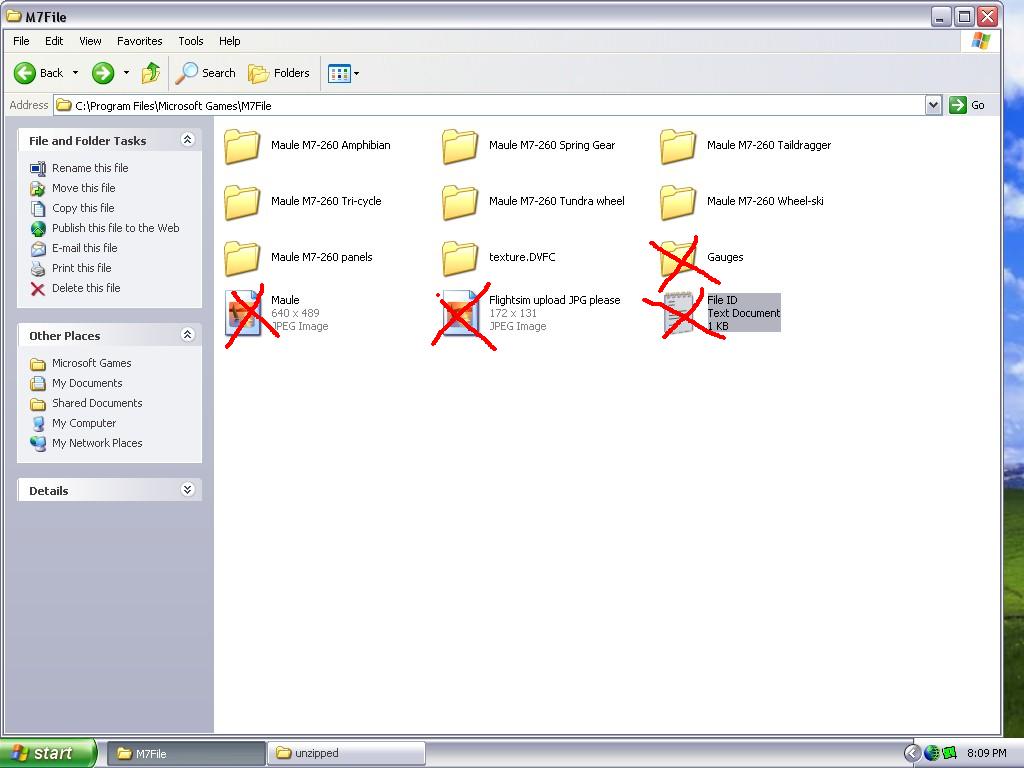Select Maule M7-260 Taildragger folder icon

(x=678, y=146)
